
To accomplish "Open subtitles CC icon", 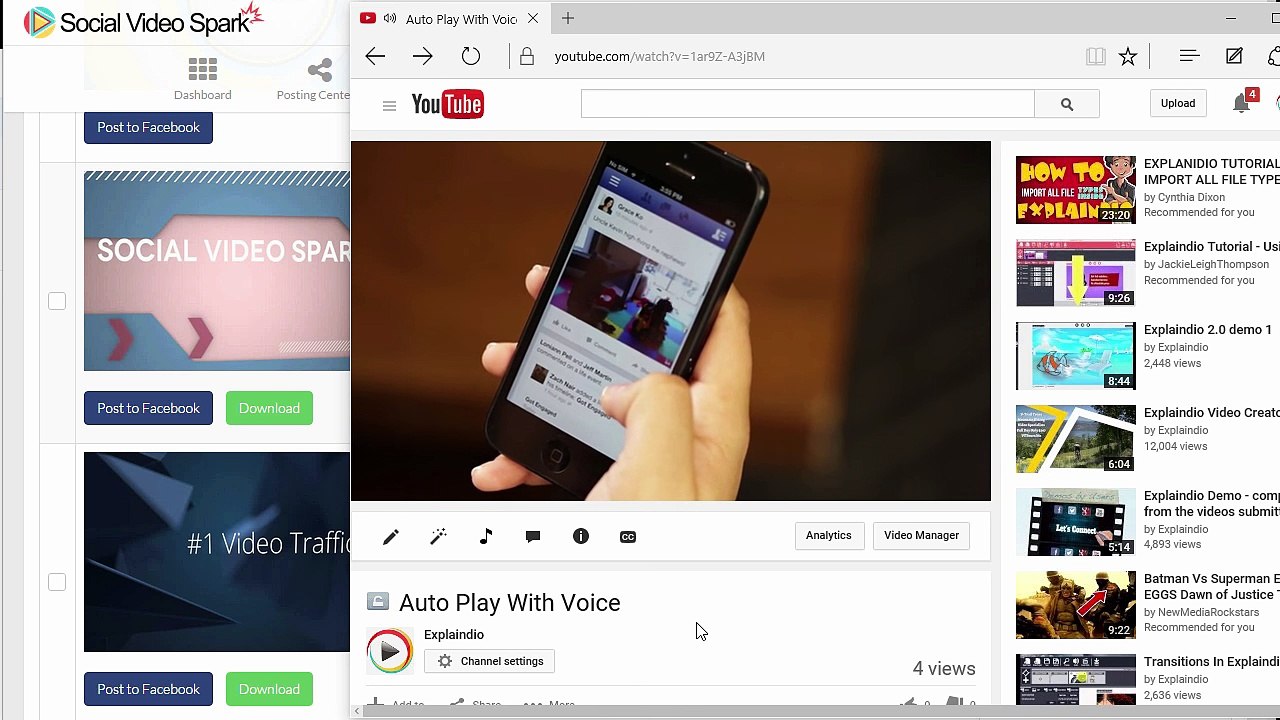I will click(628, 537).
